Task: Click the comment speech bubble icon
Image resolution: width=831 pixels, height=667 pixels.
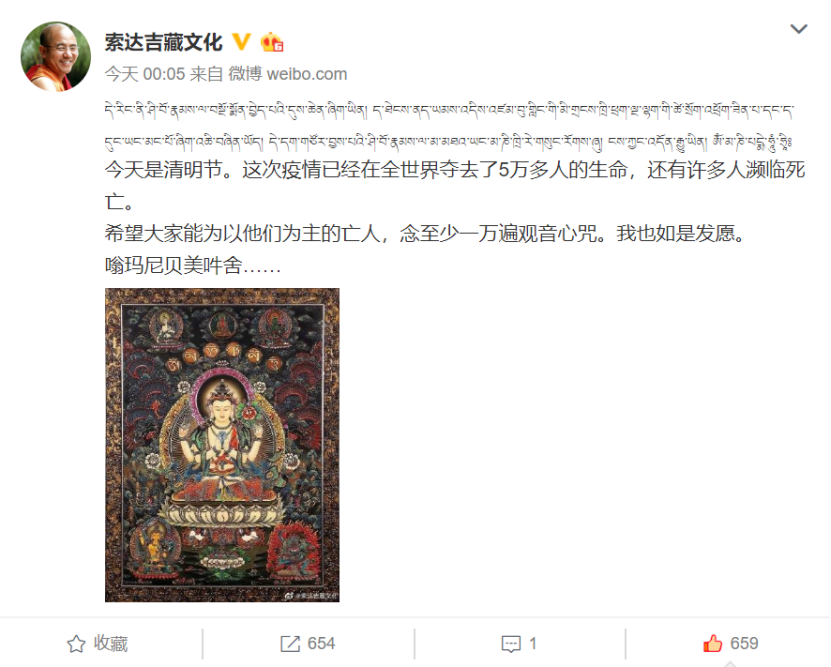Action: click(x=511, y=644)
